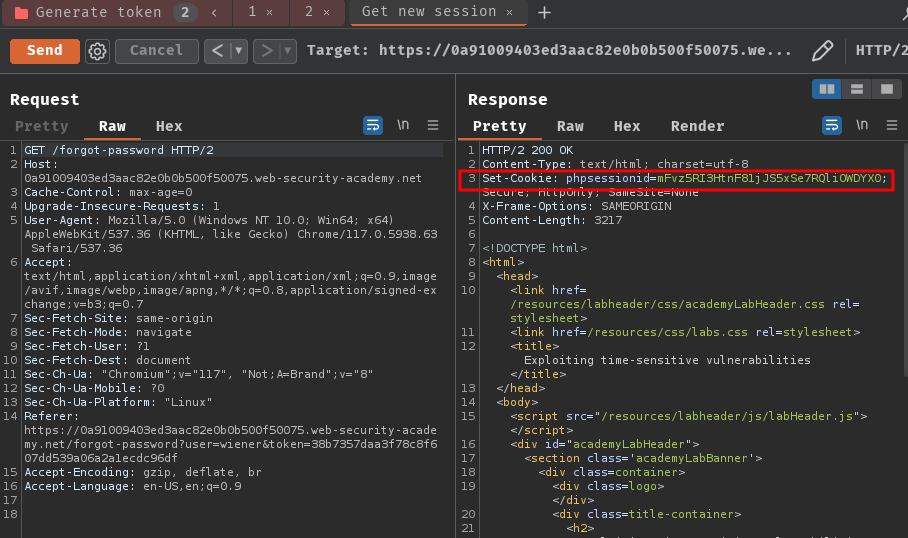This screenshot has height=538, width=908.
Task: Click the Content-Type text/html response header
Action: click(x=615, y=164)
